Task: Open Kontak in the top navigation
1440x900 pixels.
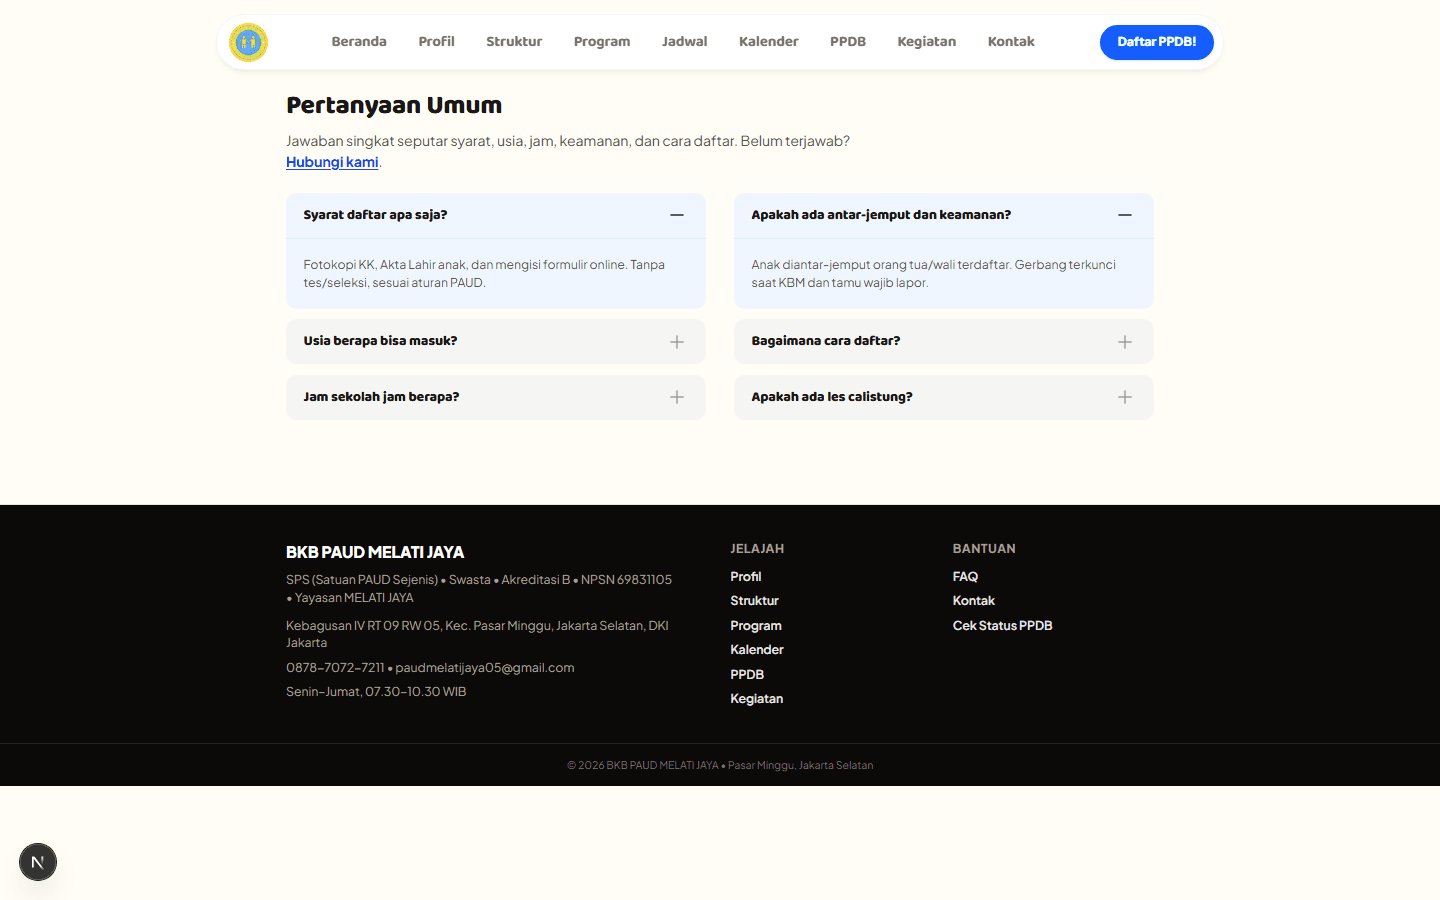Action: pos(1011,42)
